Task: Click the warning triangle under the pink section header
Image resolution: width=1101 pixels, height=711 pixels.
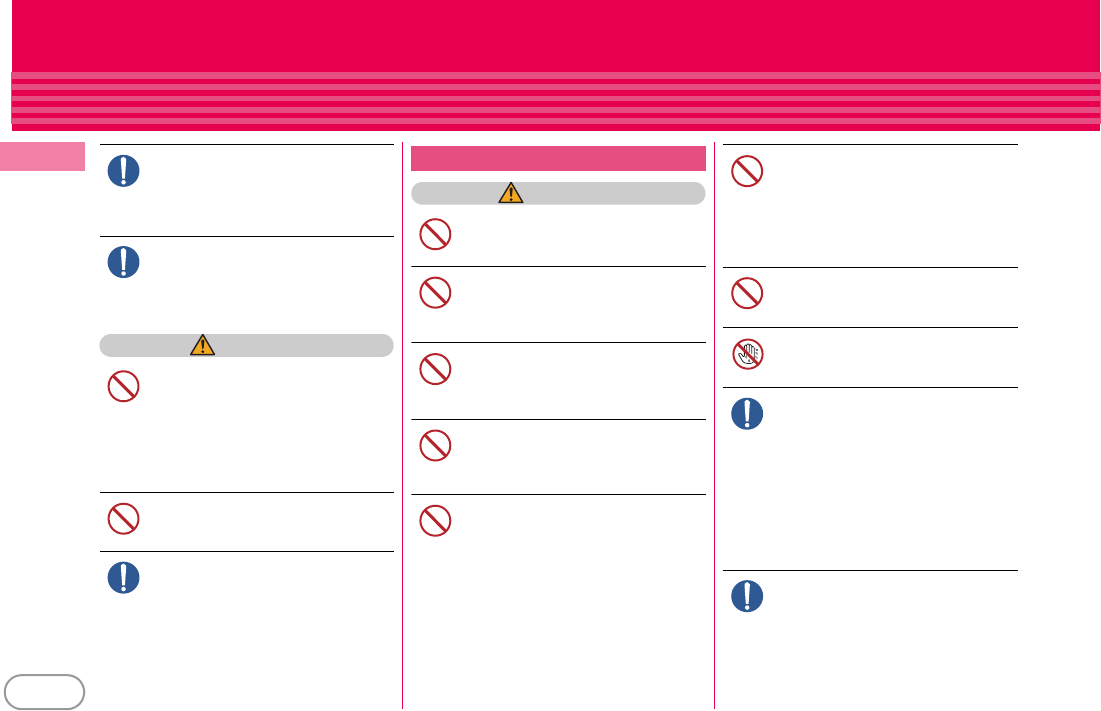Action: [511, 194]
